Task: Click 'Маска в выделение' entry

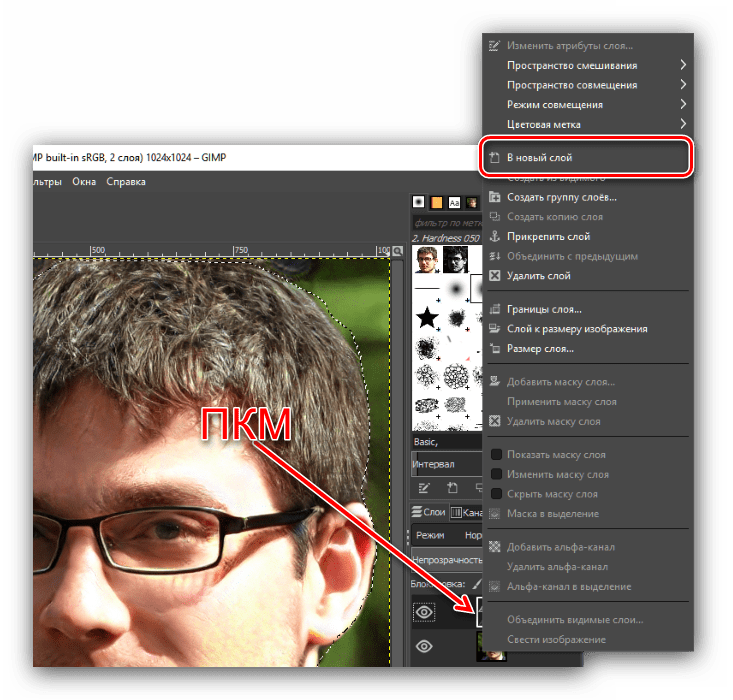Action: tap(586, 513)
